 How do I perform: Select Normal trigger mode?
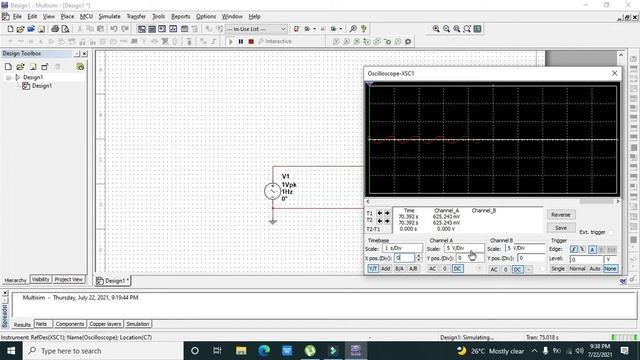click(577, 269)
